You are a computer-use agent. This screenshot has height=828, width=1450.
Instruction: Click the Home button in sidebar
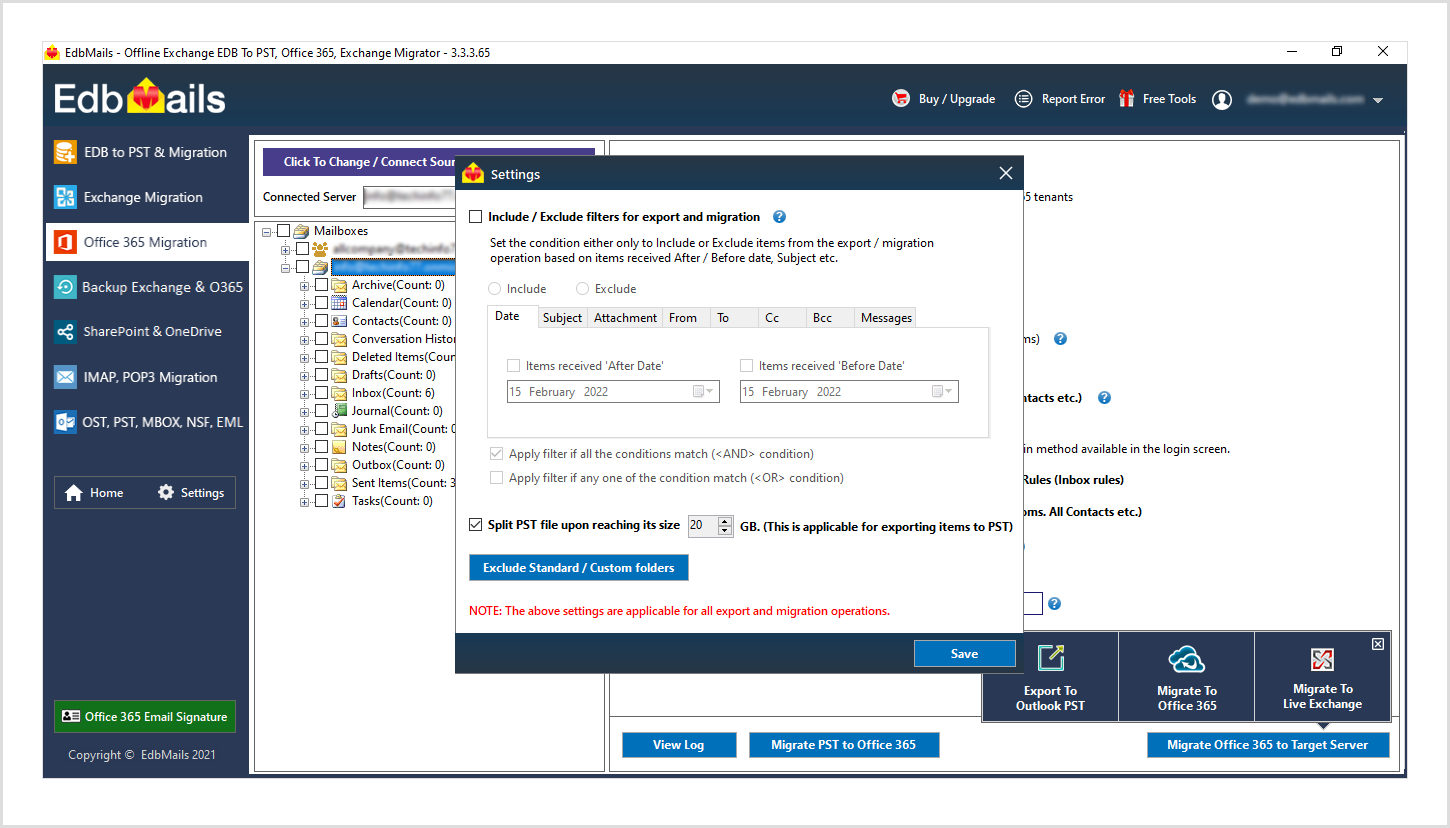pos(94,493)
